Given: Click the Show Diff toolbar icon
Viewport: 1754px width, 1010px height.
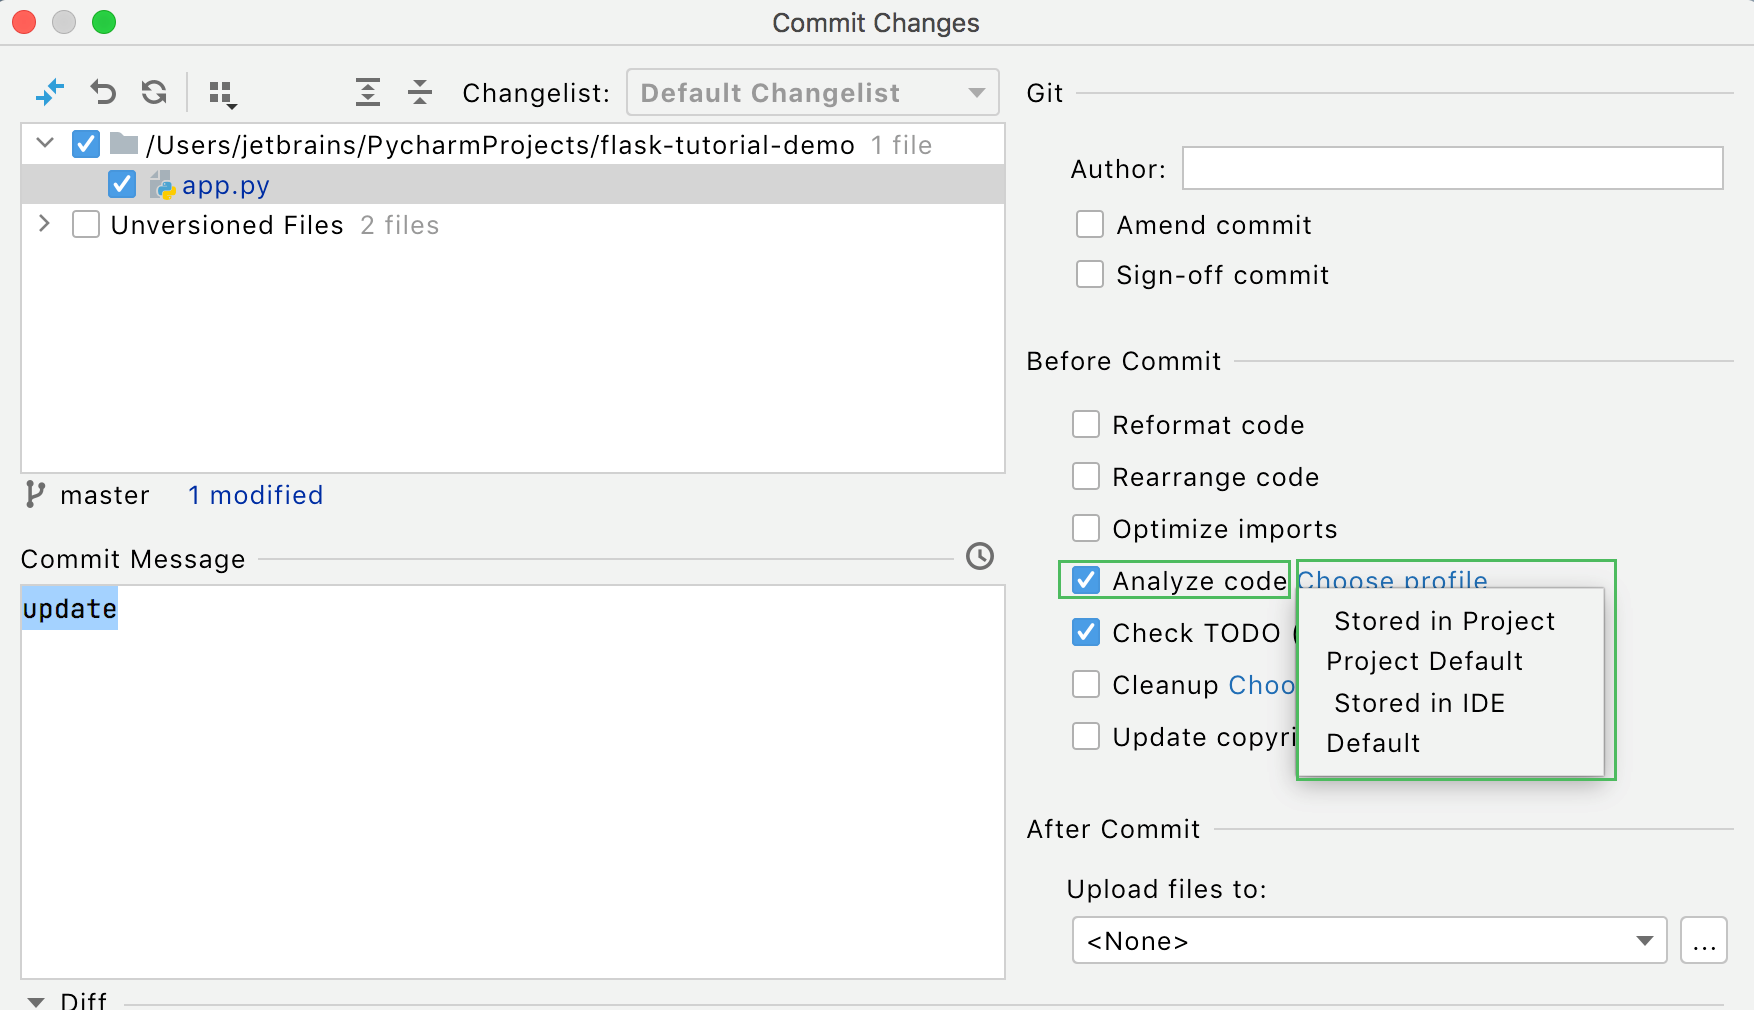Looking at the screenshot, I should (49, 92).
